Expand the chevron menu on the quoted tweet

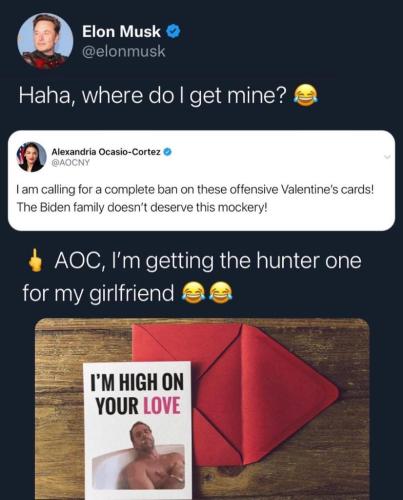click(387, 157)
